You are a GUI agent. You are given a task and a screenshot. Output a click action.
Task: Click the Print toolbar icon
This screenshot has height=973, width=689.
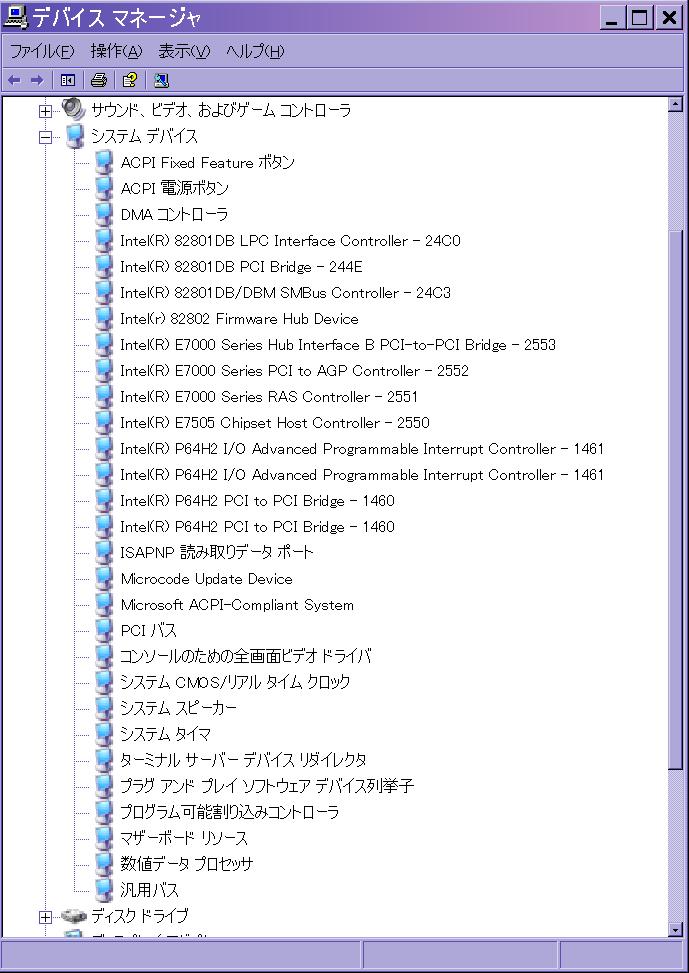click(x=99, y=80)
